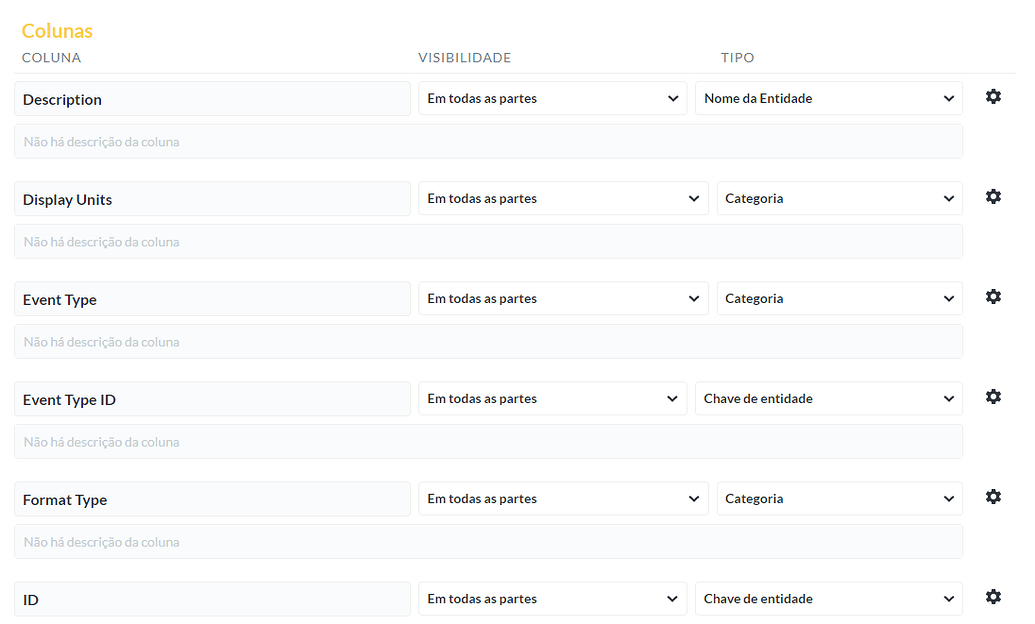Click description field below Description column
The width and height of the screenshot is (1035, 624).
(488, 142)
